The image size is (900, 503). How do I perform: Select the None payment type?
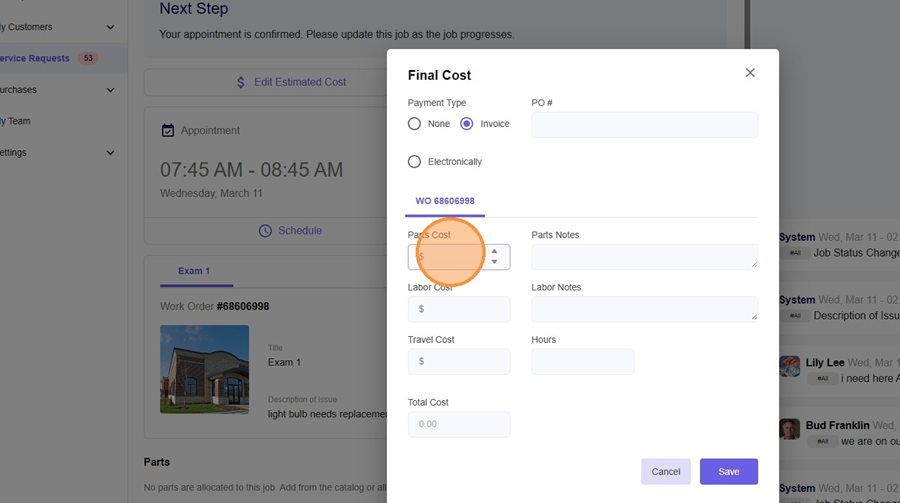[x=415, y=124]
